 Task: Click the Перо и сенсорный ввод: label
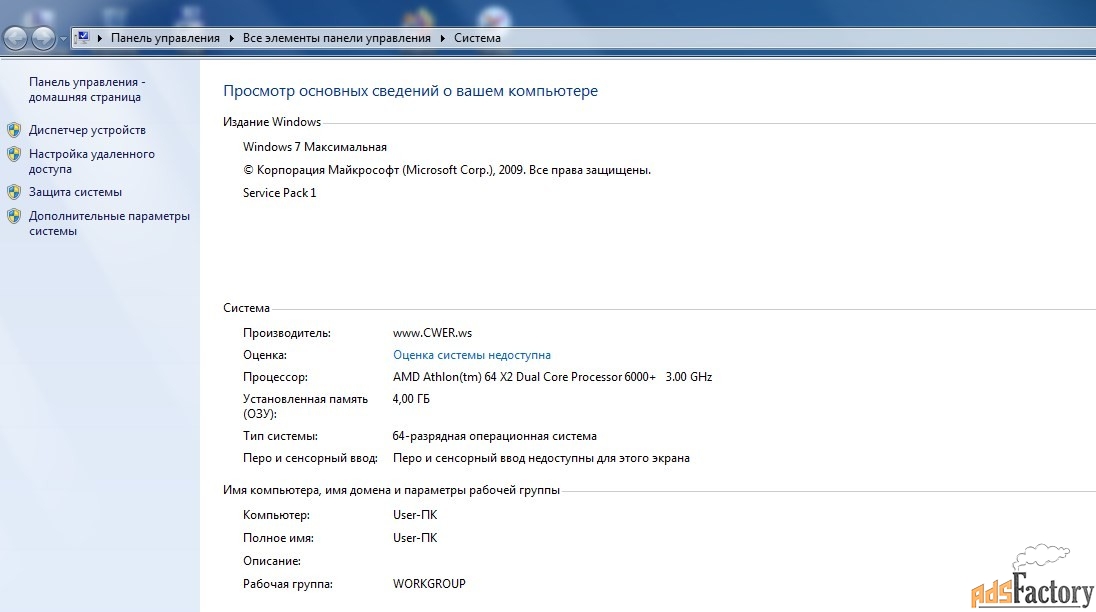[310, 458]
